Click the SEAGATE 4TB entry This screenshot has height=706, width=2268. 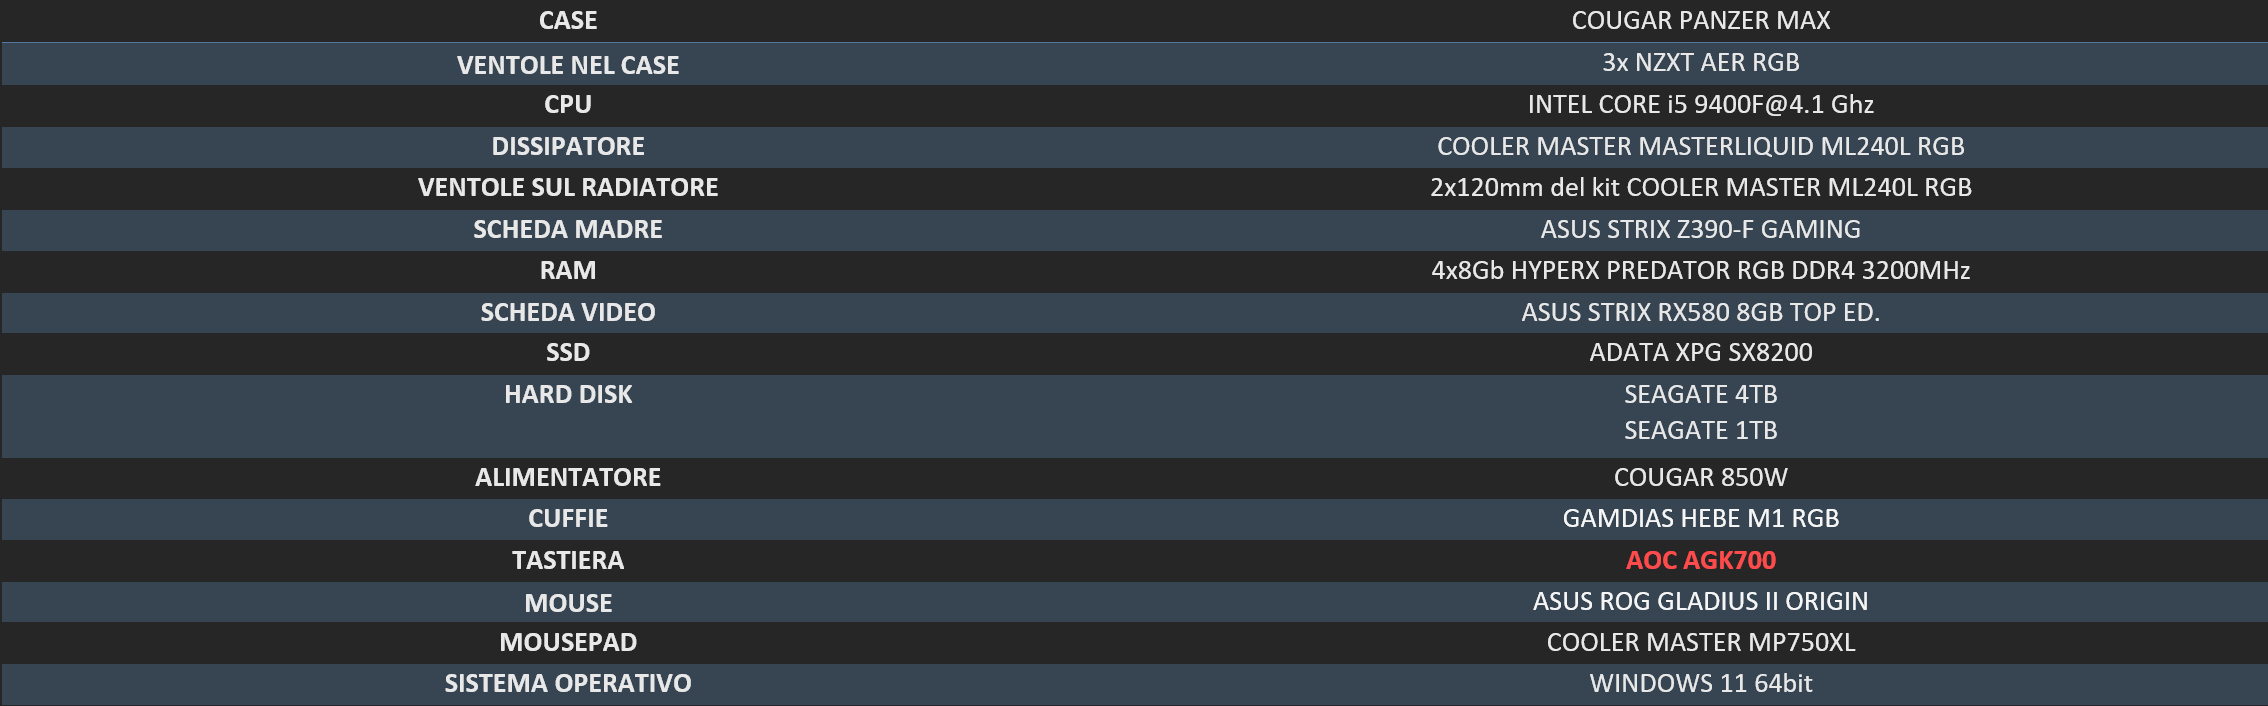click(x=1700, y=394)
